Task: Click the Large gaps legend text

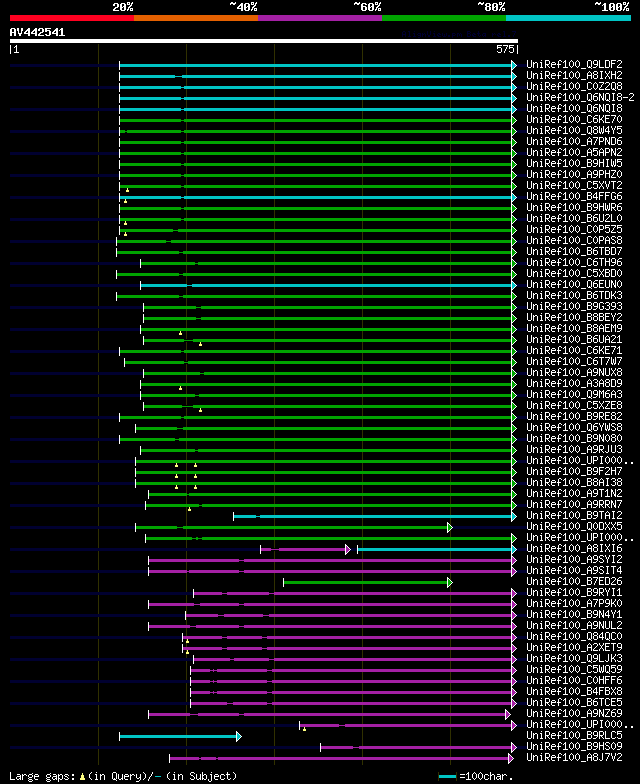Action: tap(123, 776)
